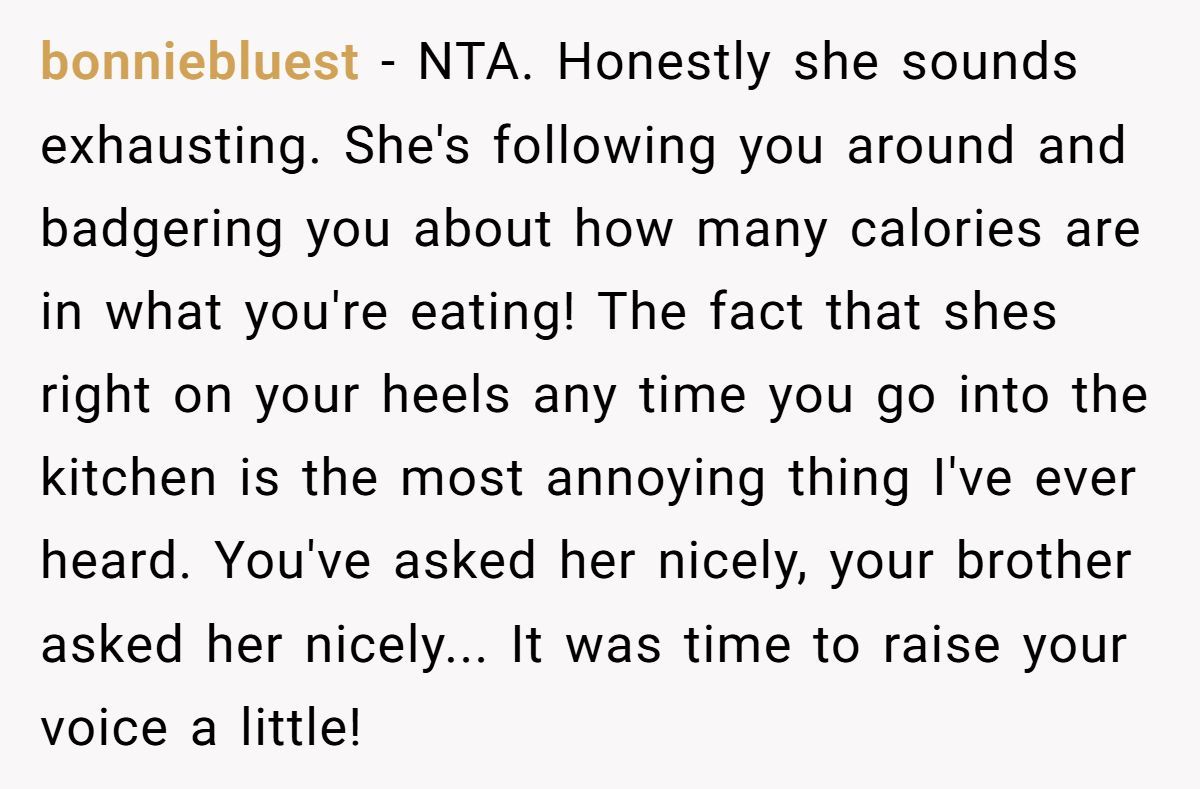Open the bonniebluest user profile link

tap(199, 63)
